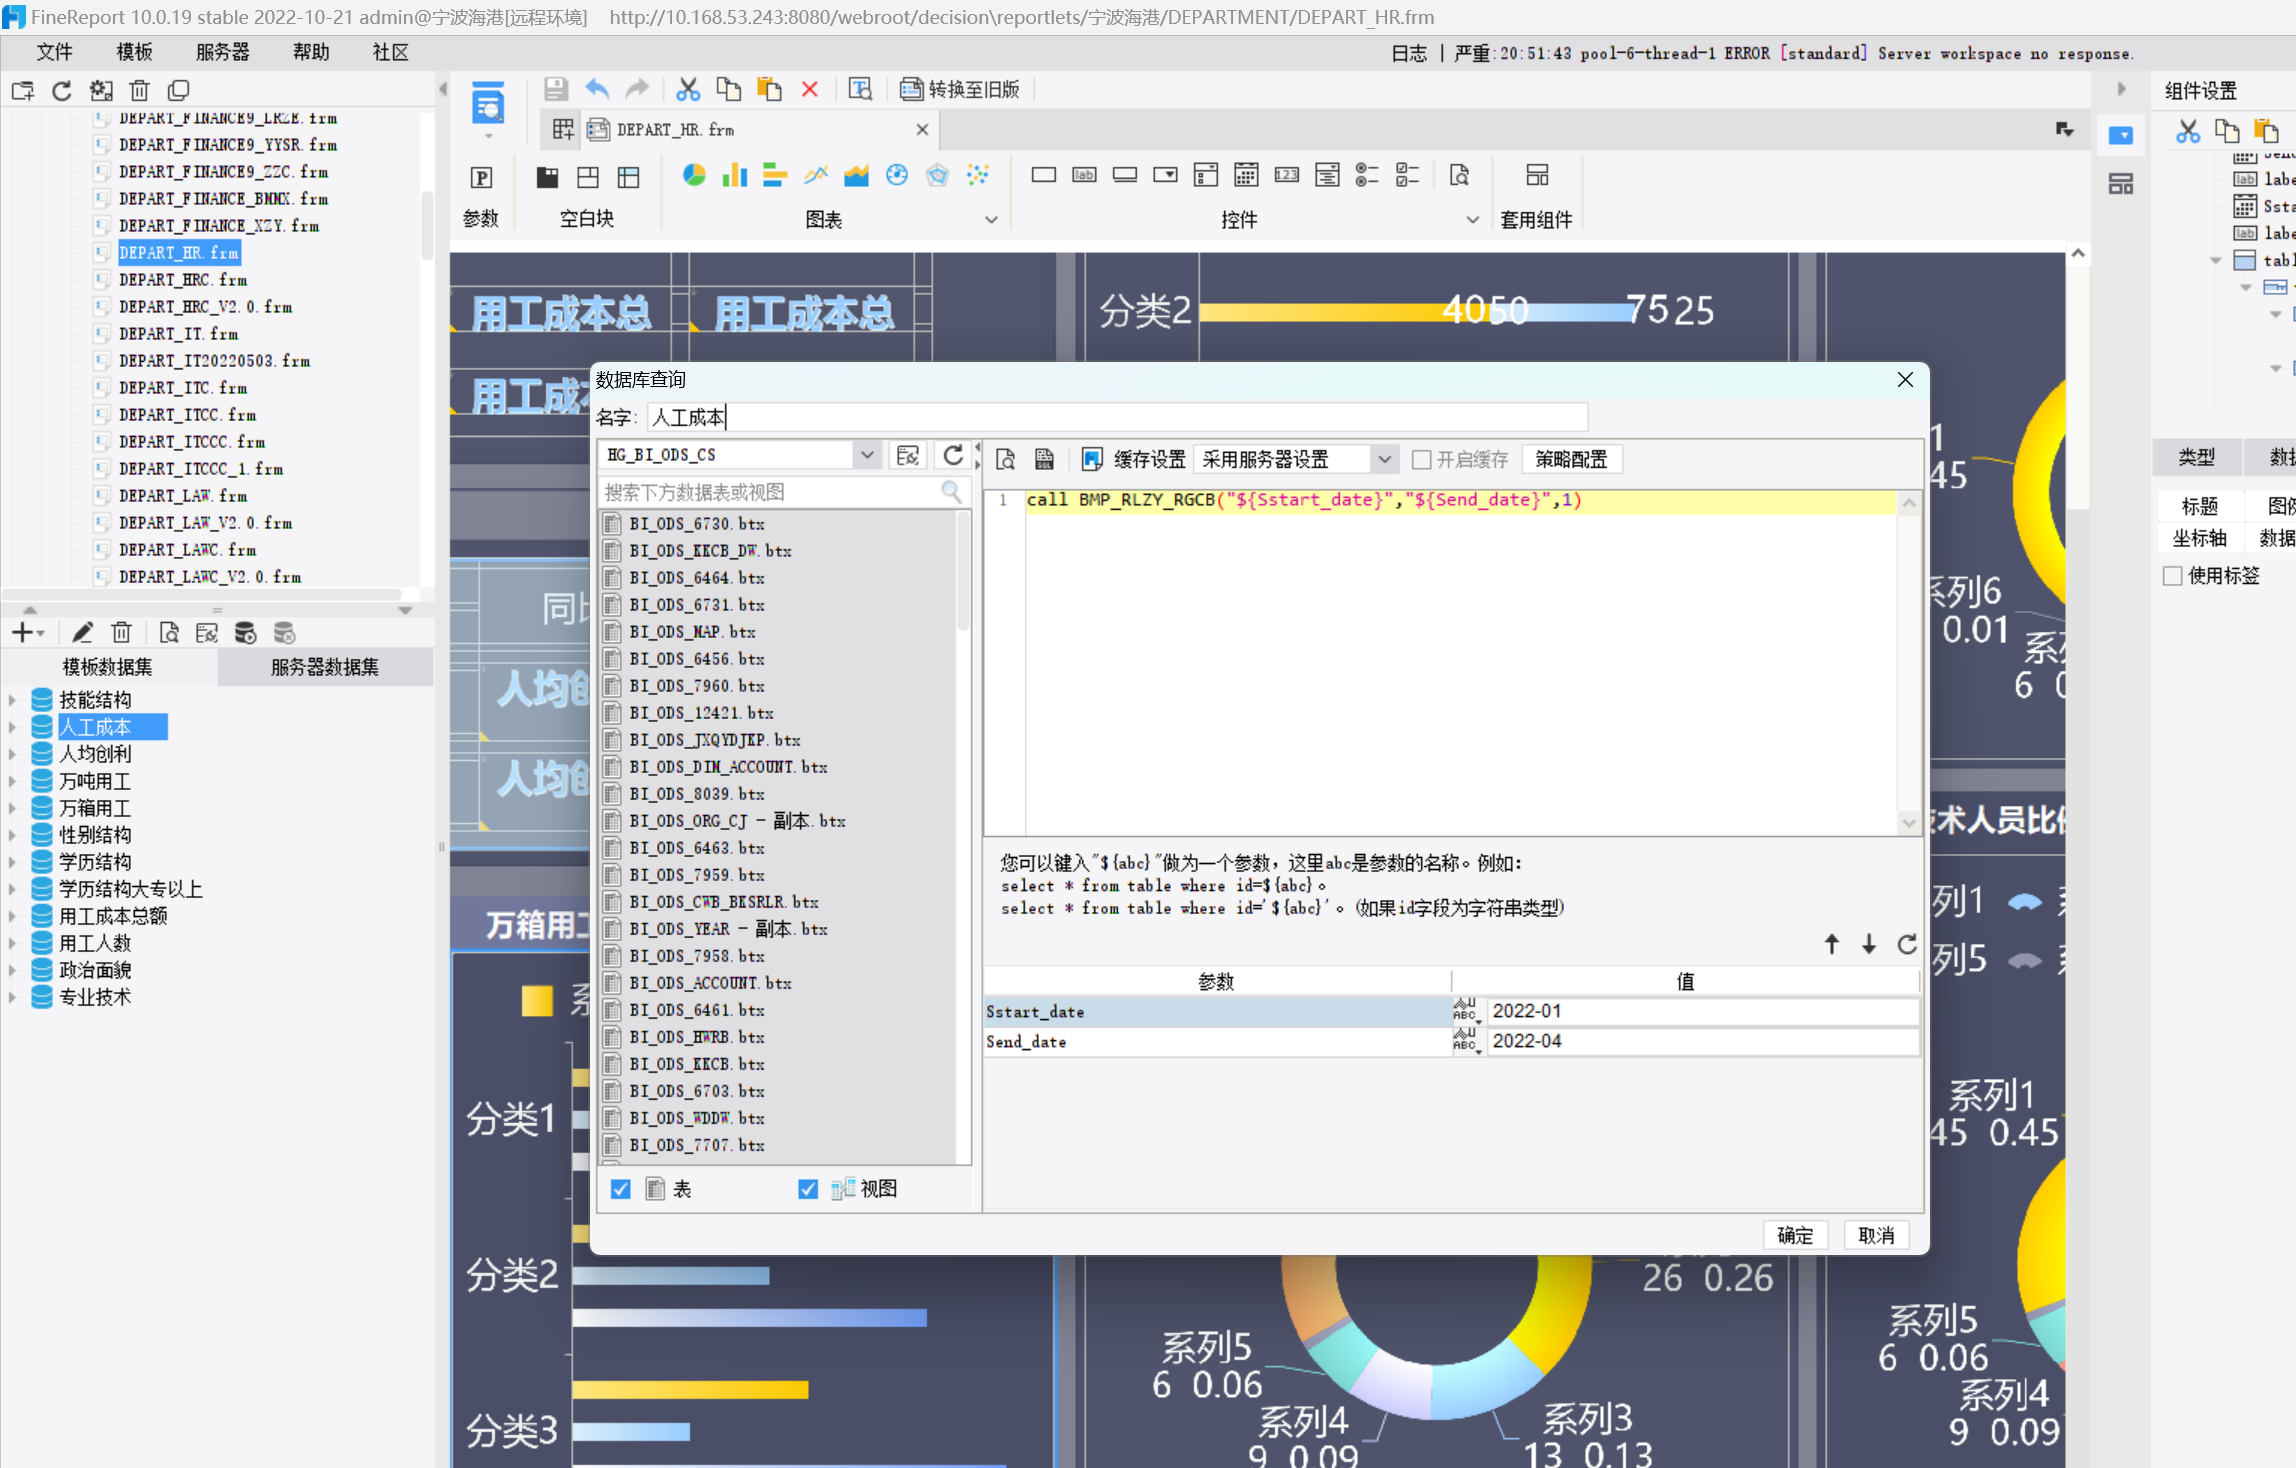The height and width of the screenshot is (1468, 2296).
Task: Click the refresh tables icon beside the connection dropdown
Action: pos(953,456)
